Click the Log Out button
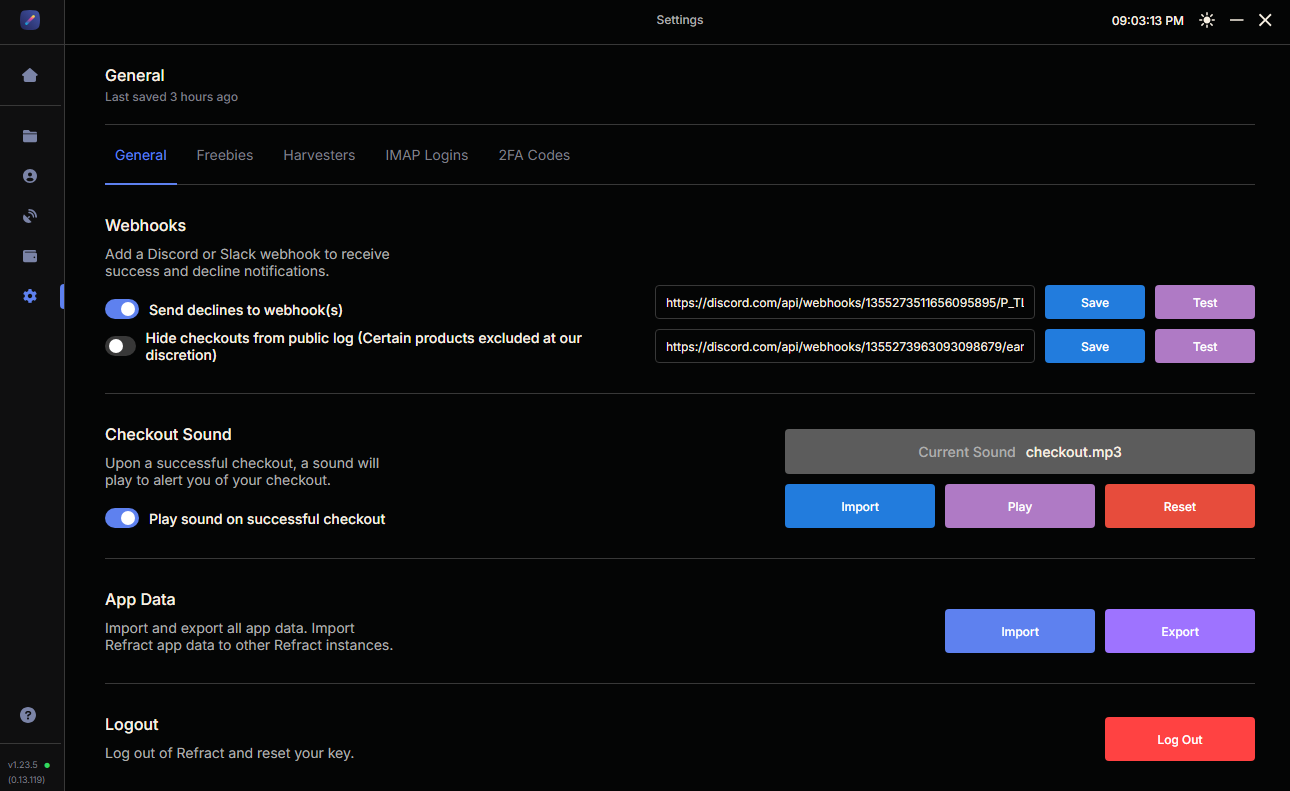The height and width of the screenshot is (791, 1290). point(1179,739)
